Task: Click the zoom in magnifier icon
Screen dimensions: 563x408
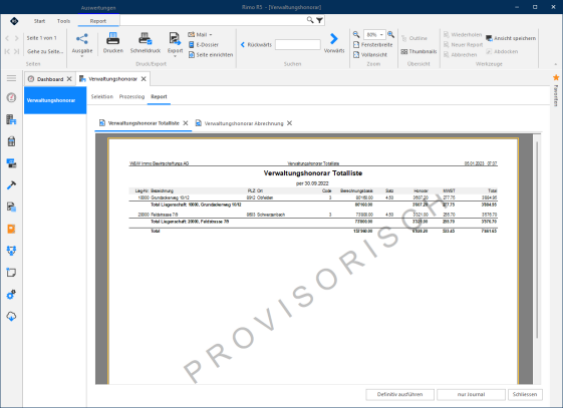Action: click(391, 34)
